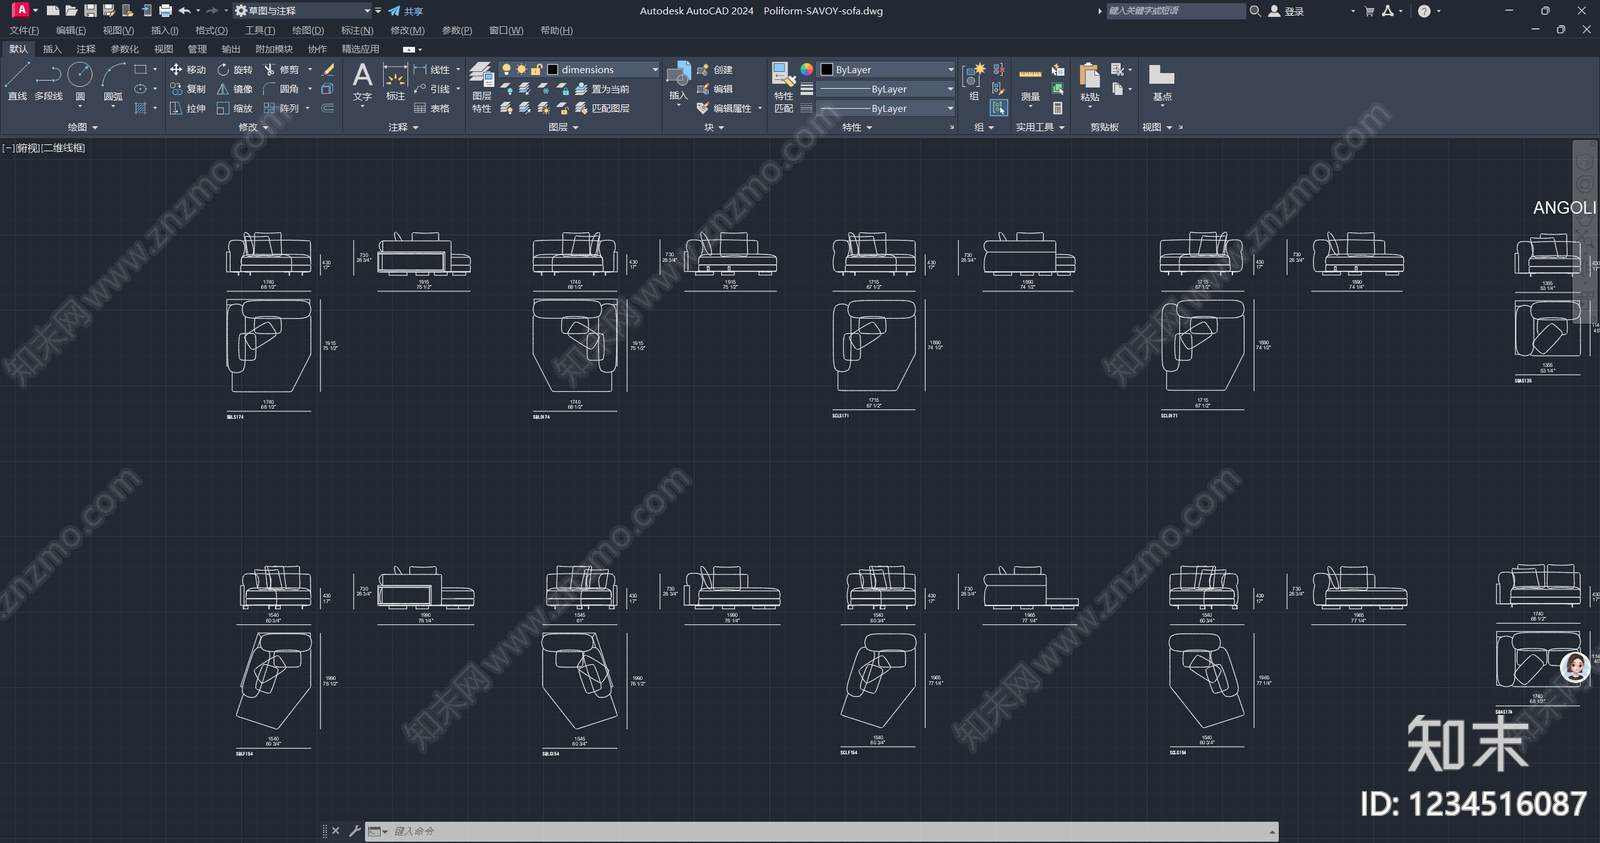1600x843 pixels.
Task: Activate the Mirror (镜像) tool
Action: pyautogui.click(x=234, y=89)
